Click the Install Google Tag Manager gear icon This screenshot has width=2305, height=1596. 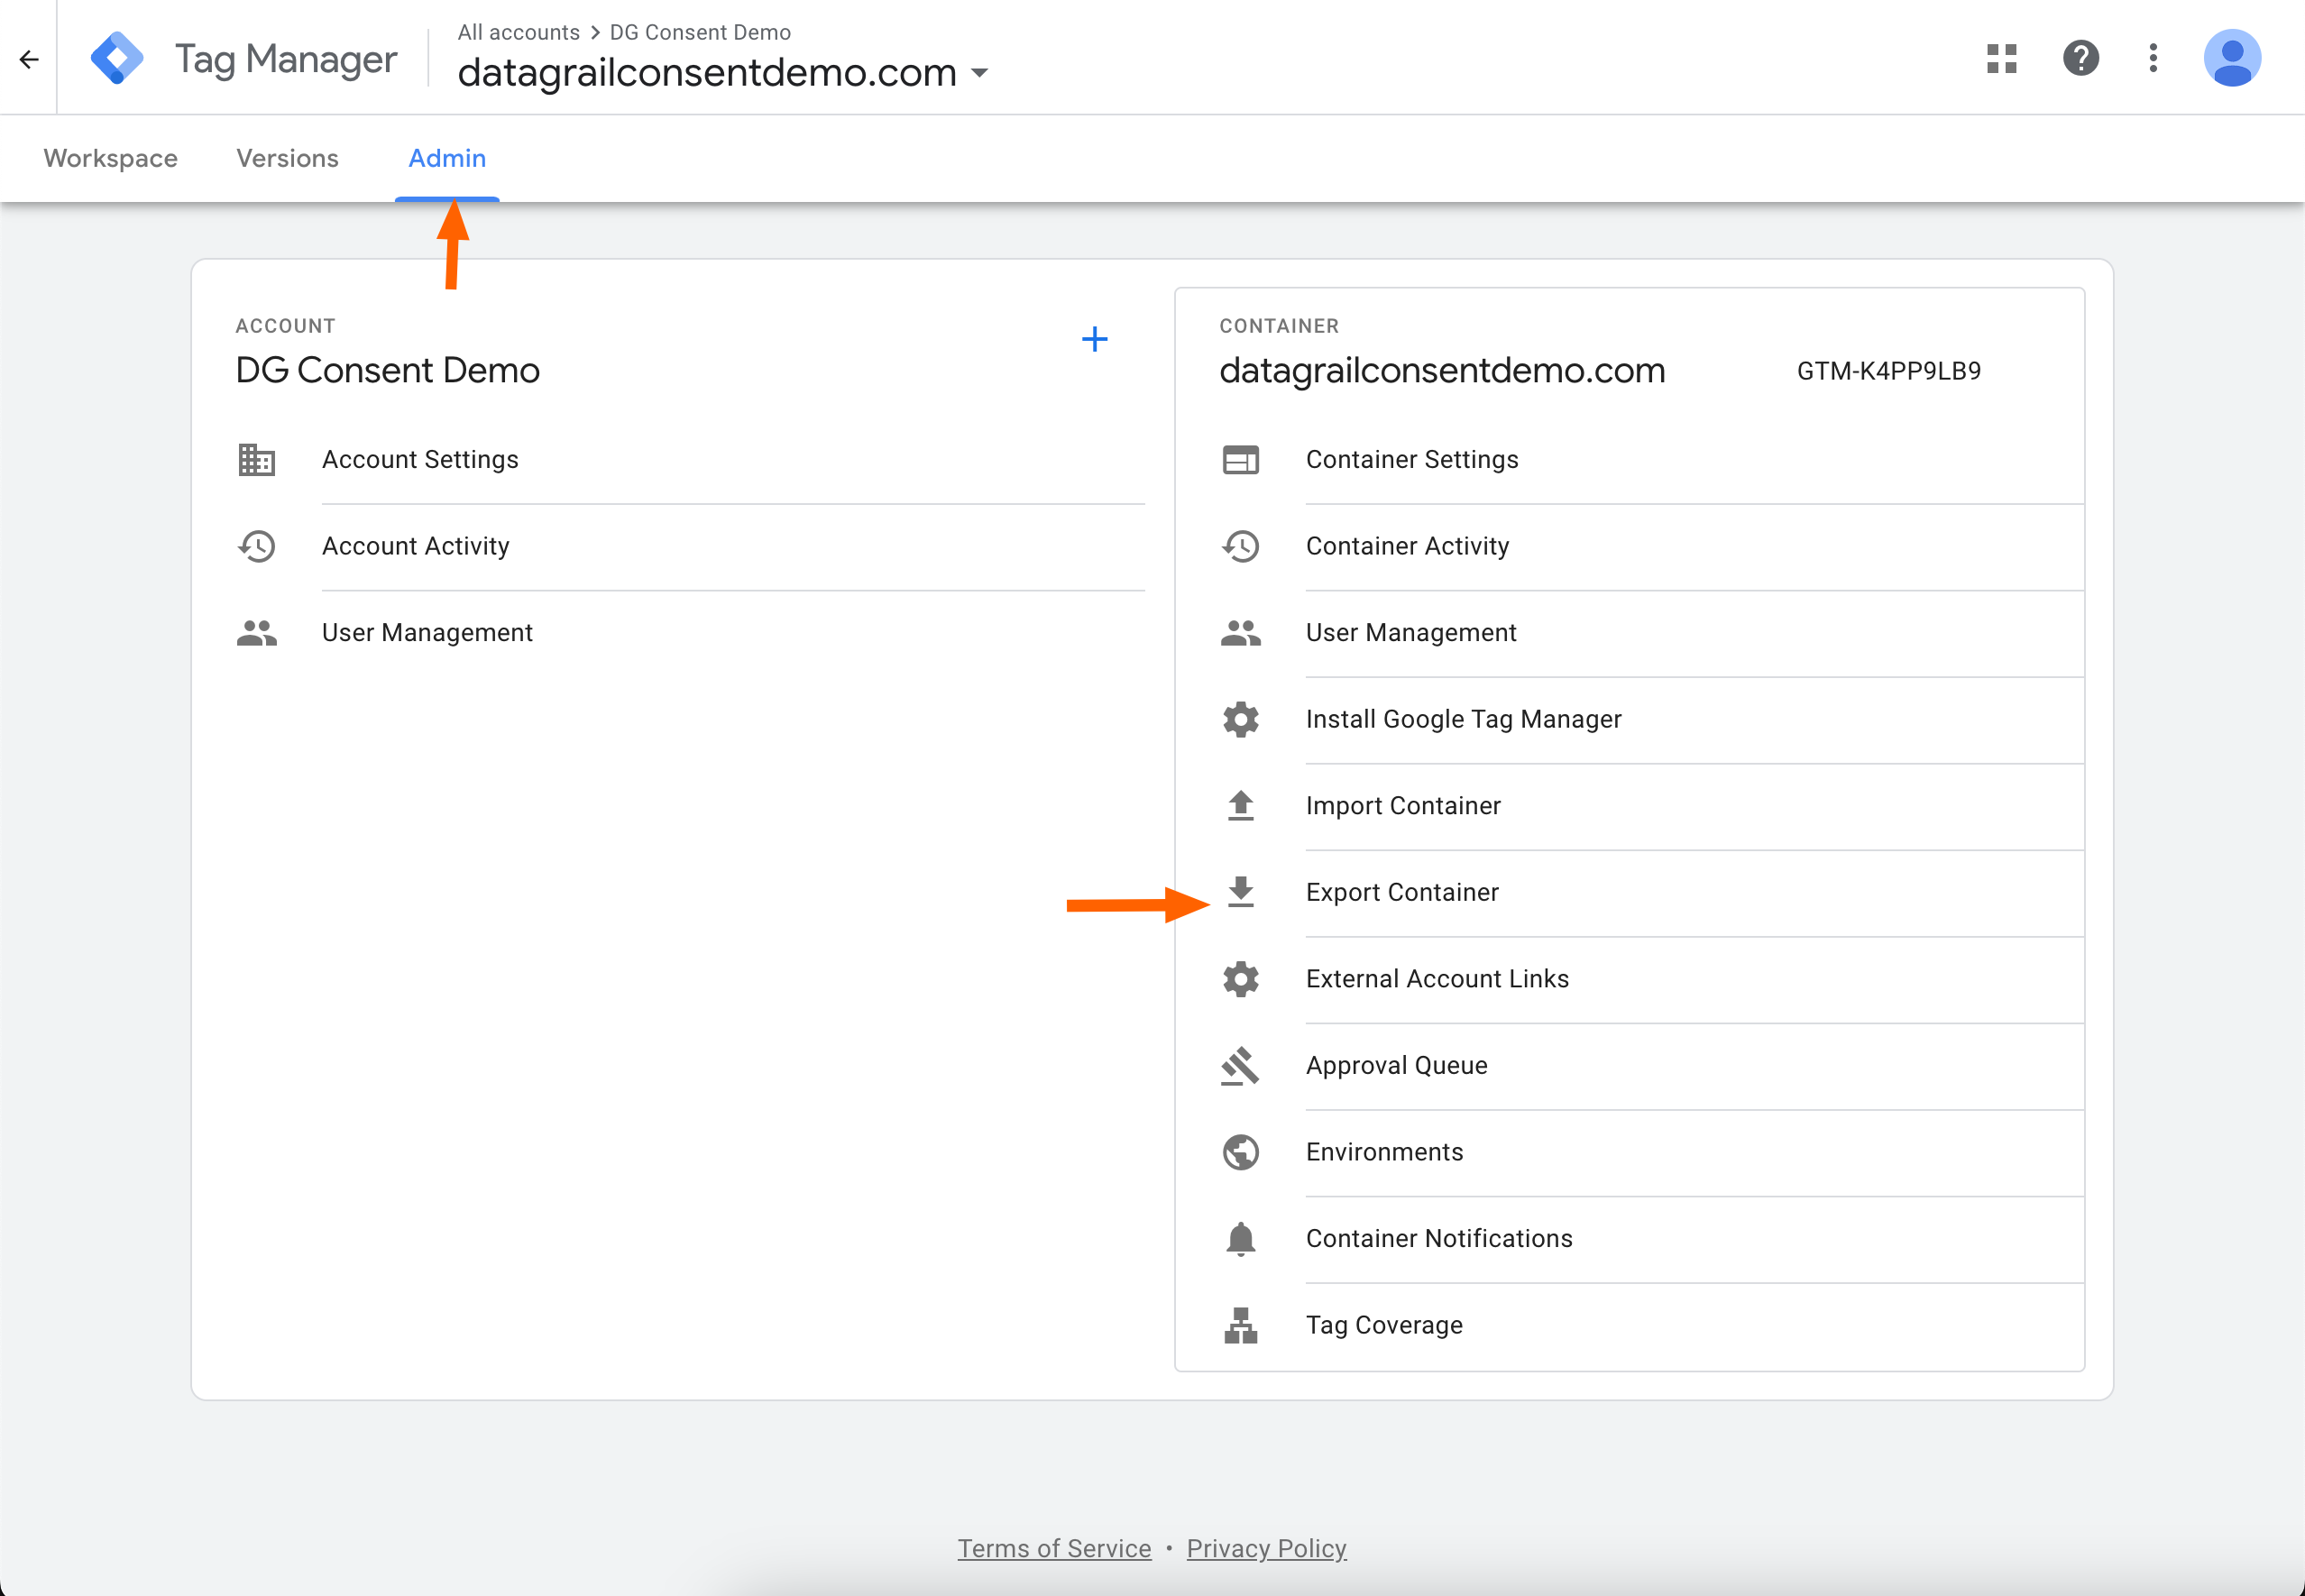1240,719
